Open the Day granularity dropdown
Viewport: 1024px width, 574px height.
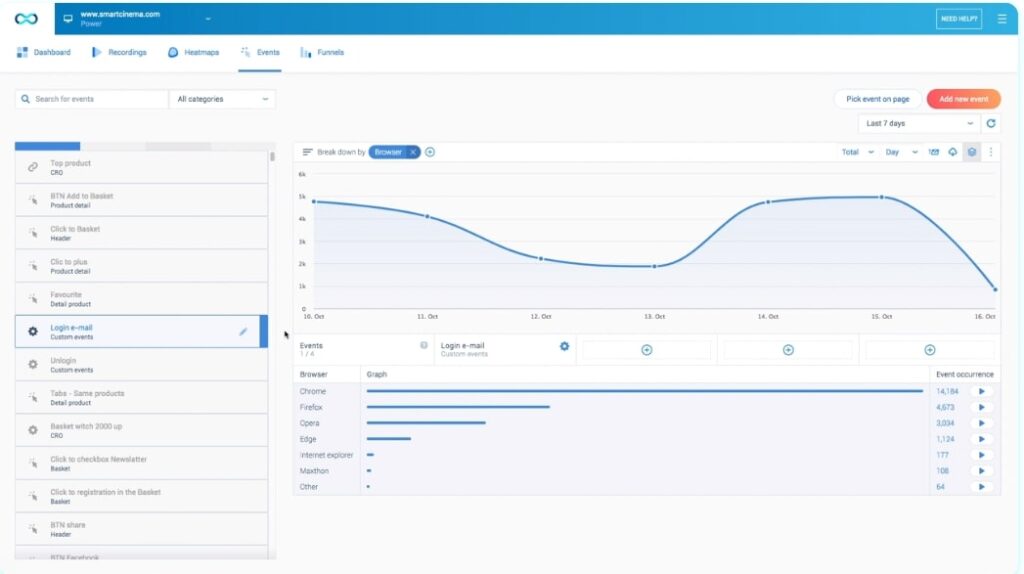[x=901, y=152]
